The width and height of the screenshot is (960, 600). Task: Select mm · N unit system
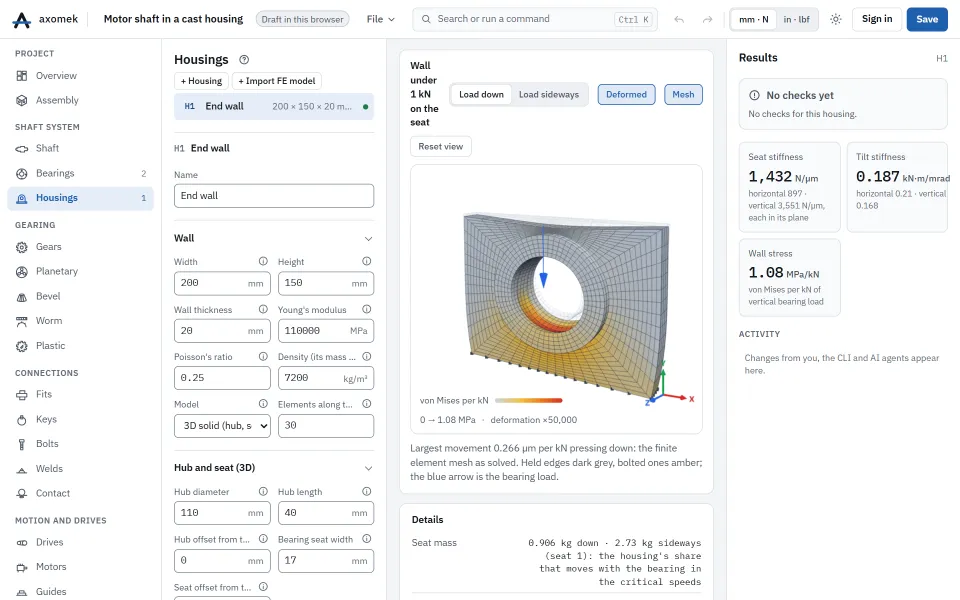point(754,20)
